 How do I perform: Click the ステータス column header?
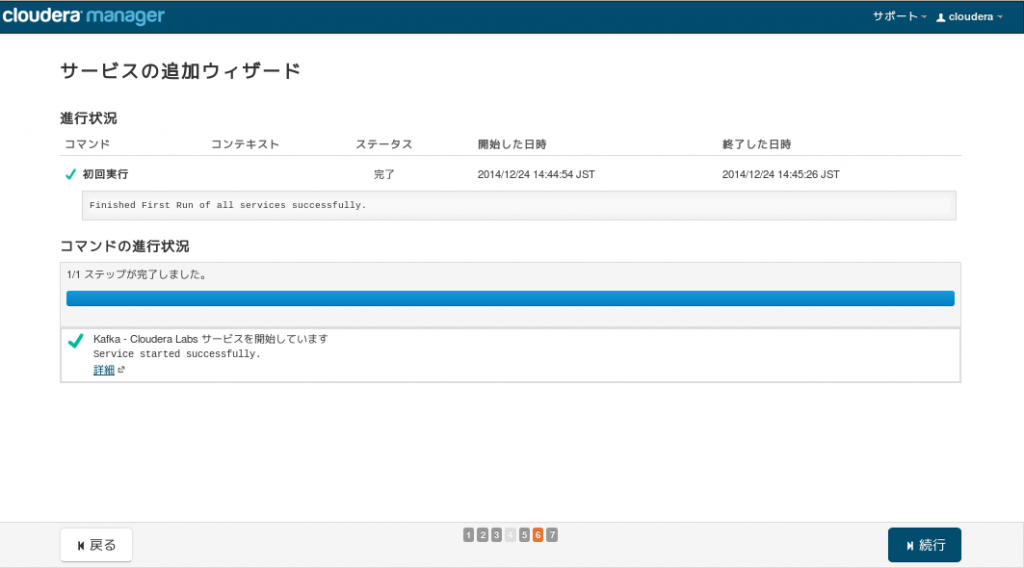pos(384,144)
